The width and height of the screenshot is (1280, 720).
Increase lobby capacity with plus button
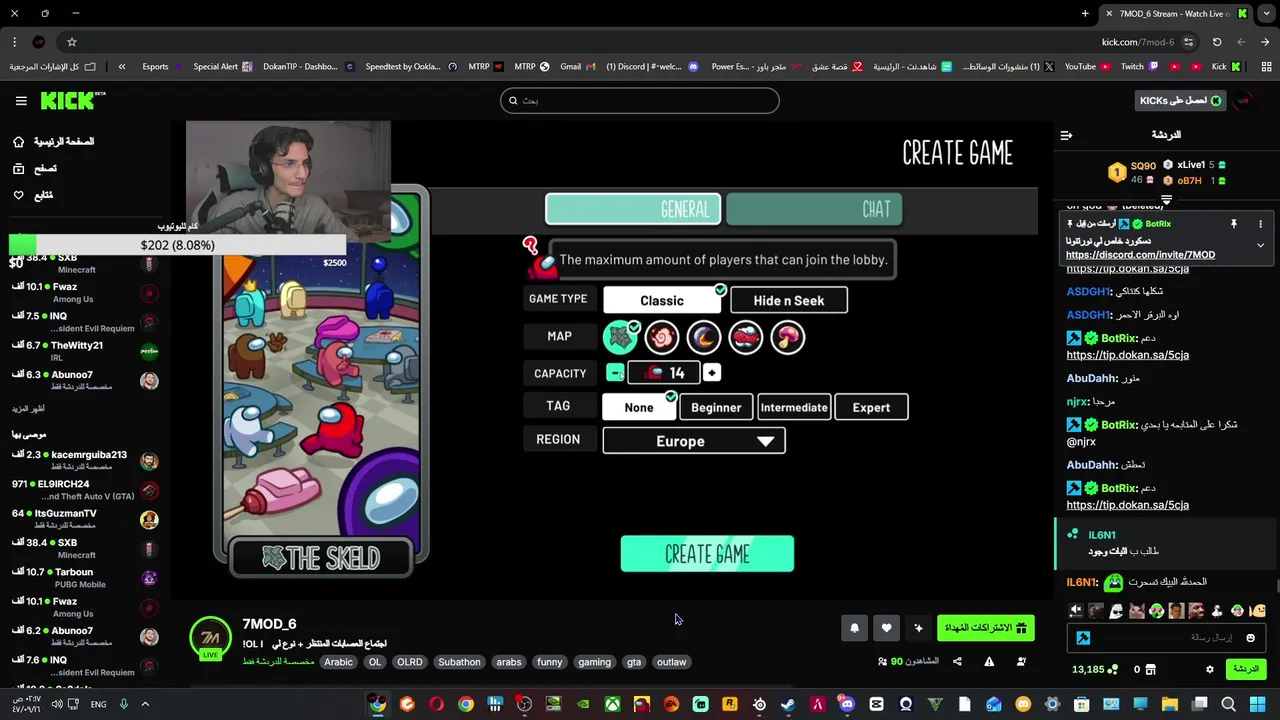(x=711, y=373)
